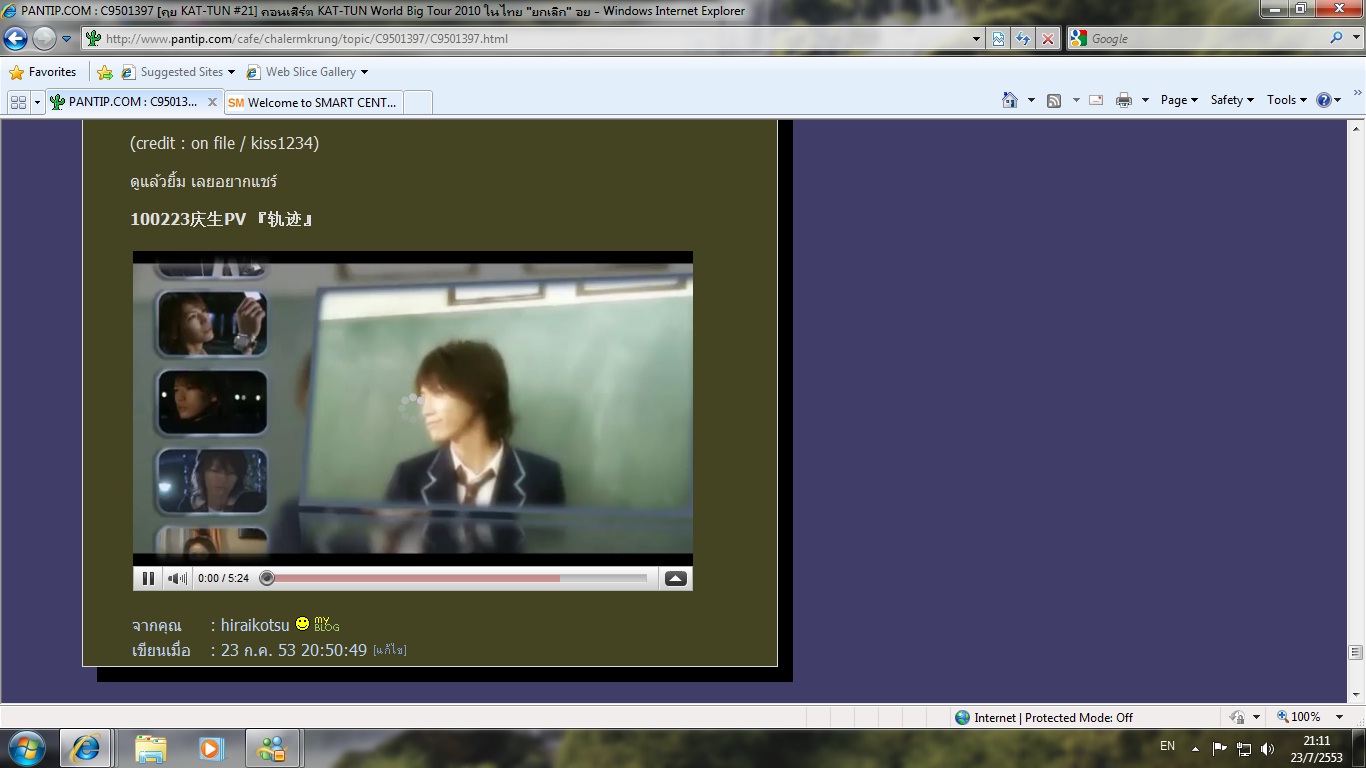Expand the address bar history dropdown
Viewport: 1366px width, 768px height.
click(977, 39)
